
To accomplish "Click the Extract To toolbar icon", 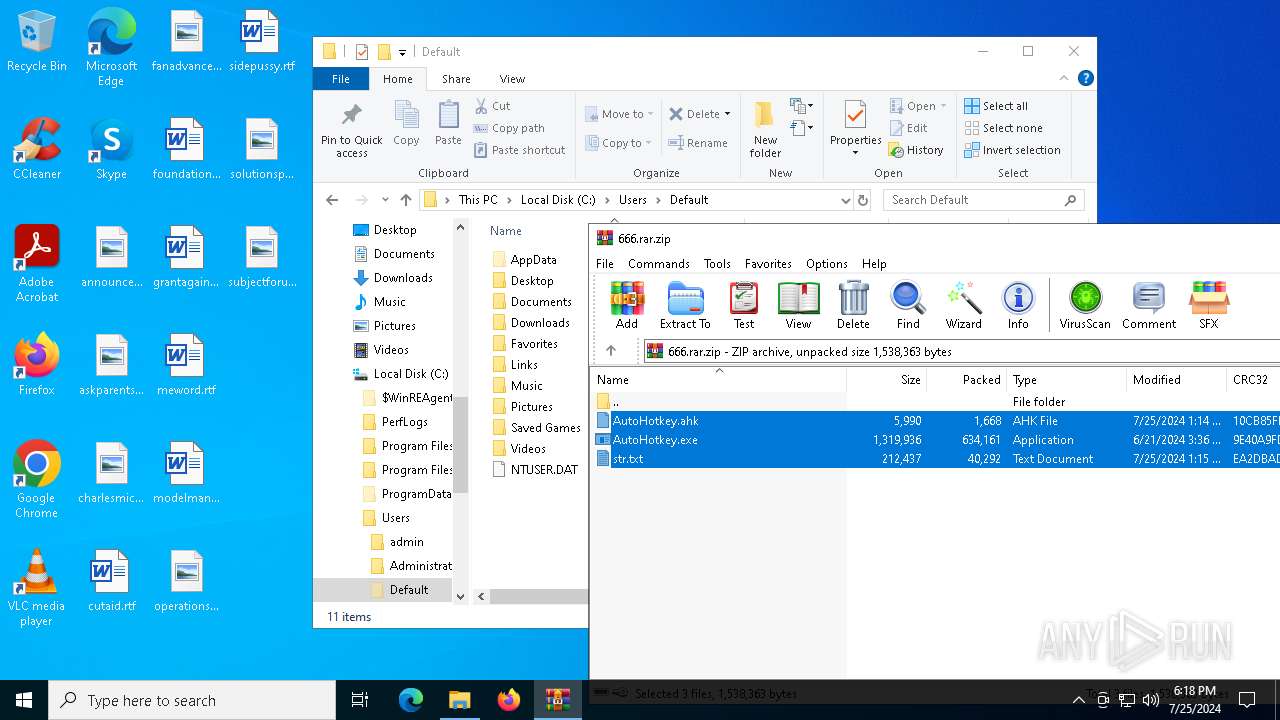I will coord(685,305).
